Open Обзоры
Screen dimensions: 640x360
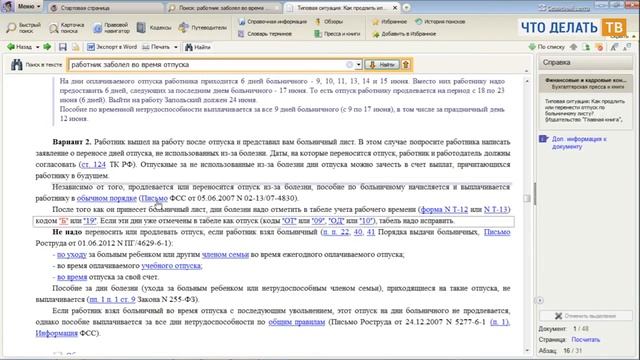tap(329, 22)
